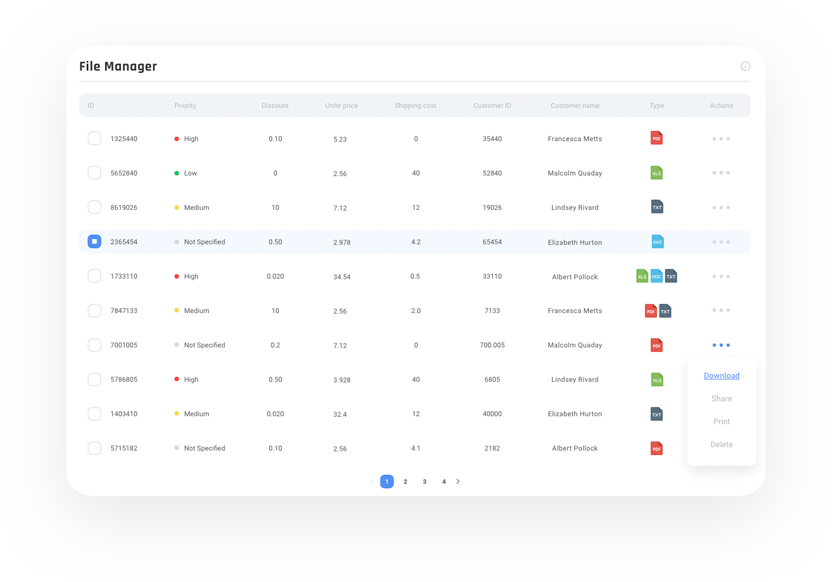This screenshot has height=582, width=832.
Task: Click the XLS file icon for row 5786805
Action: [x=656, y=380]
